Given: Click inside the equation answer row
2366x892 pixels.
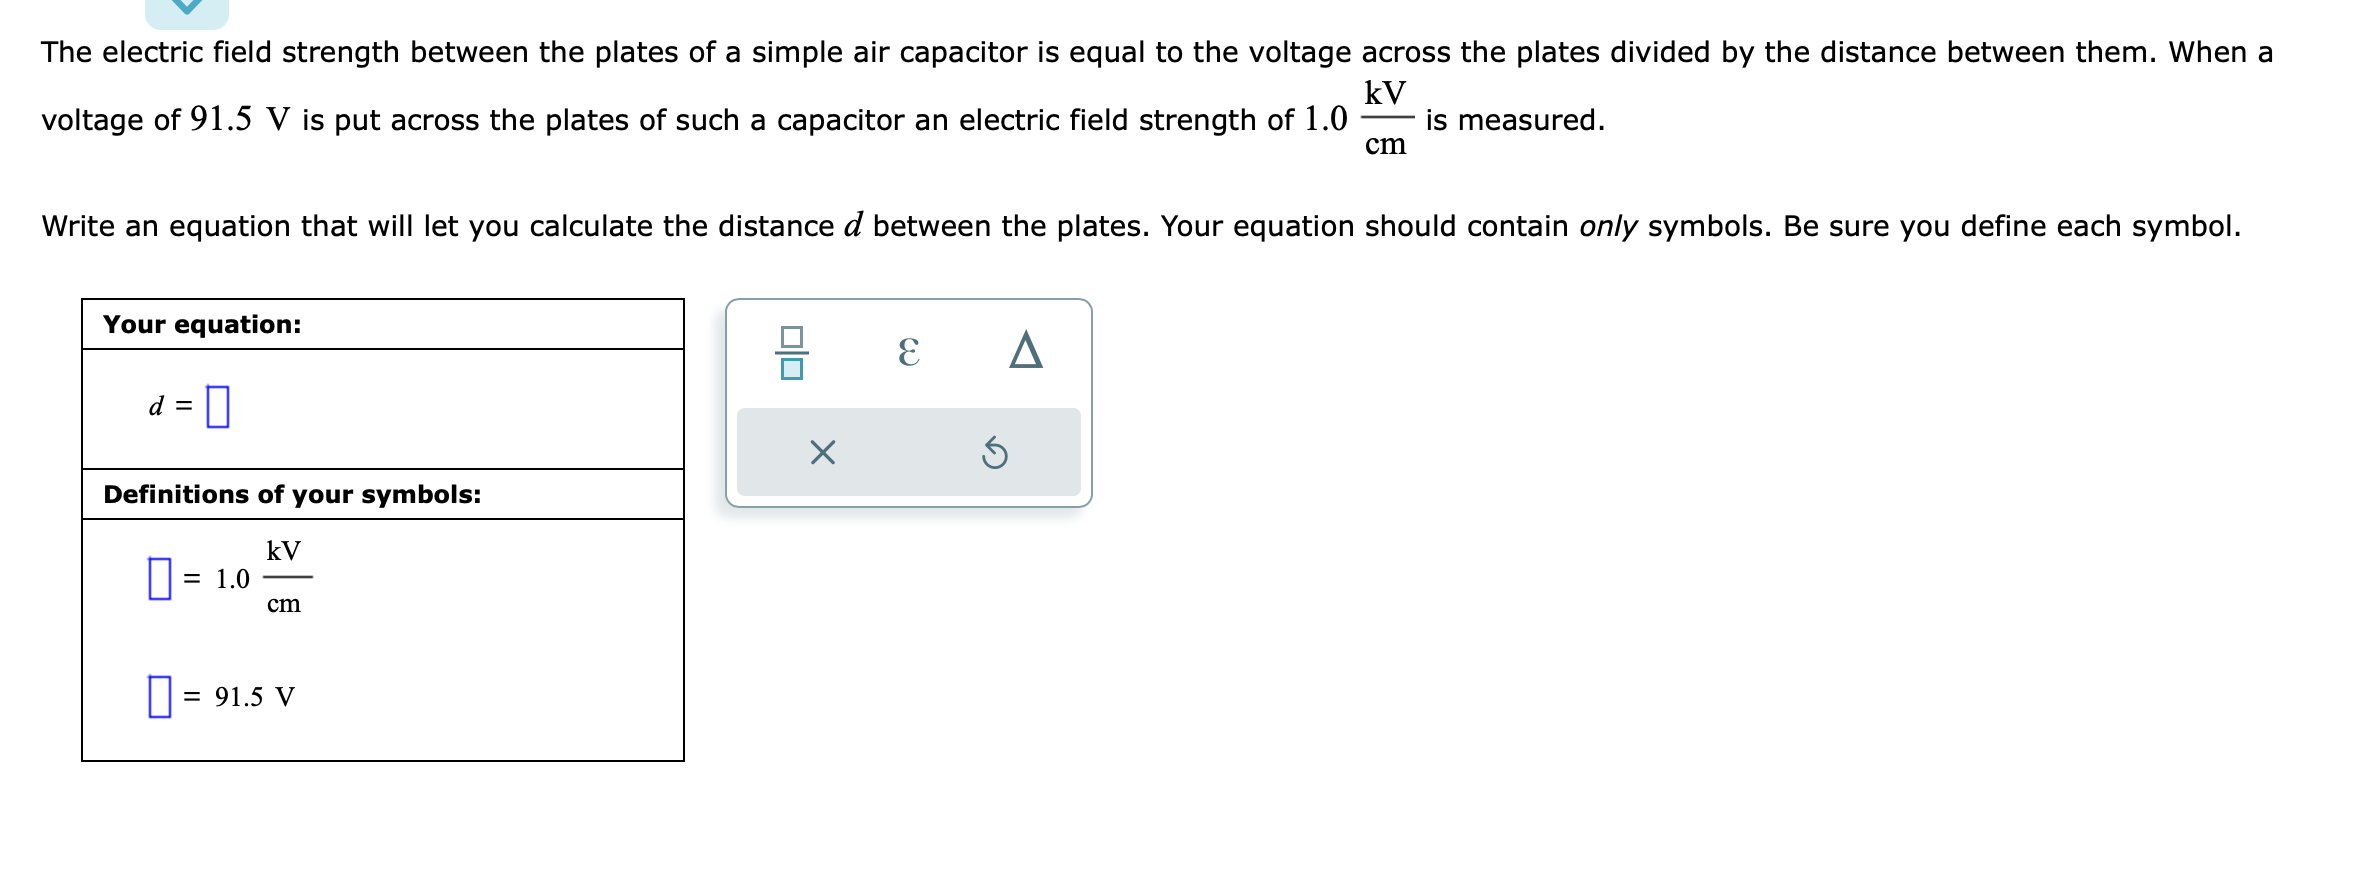Looking at the screenshot, I should (x=218, y=405).
